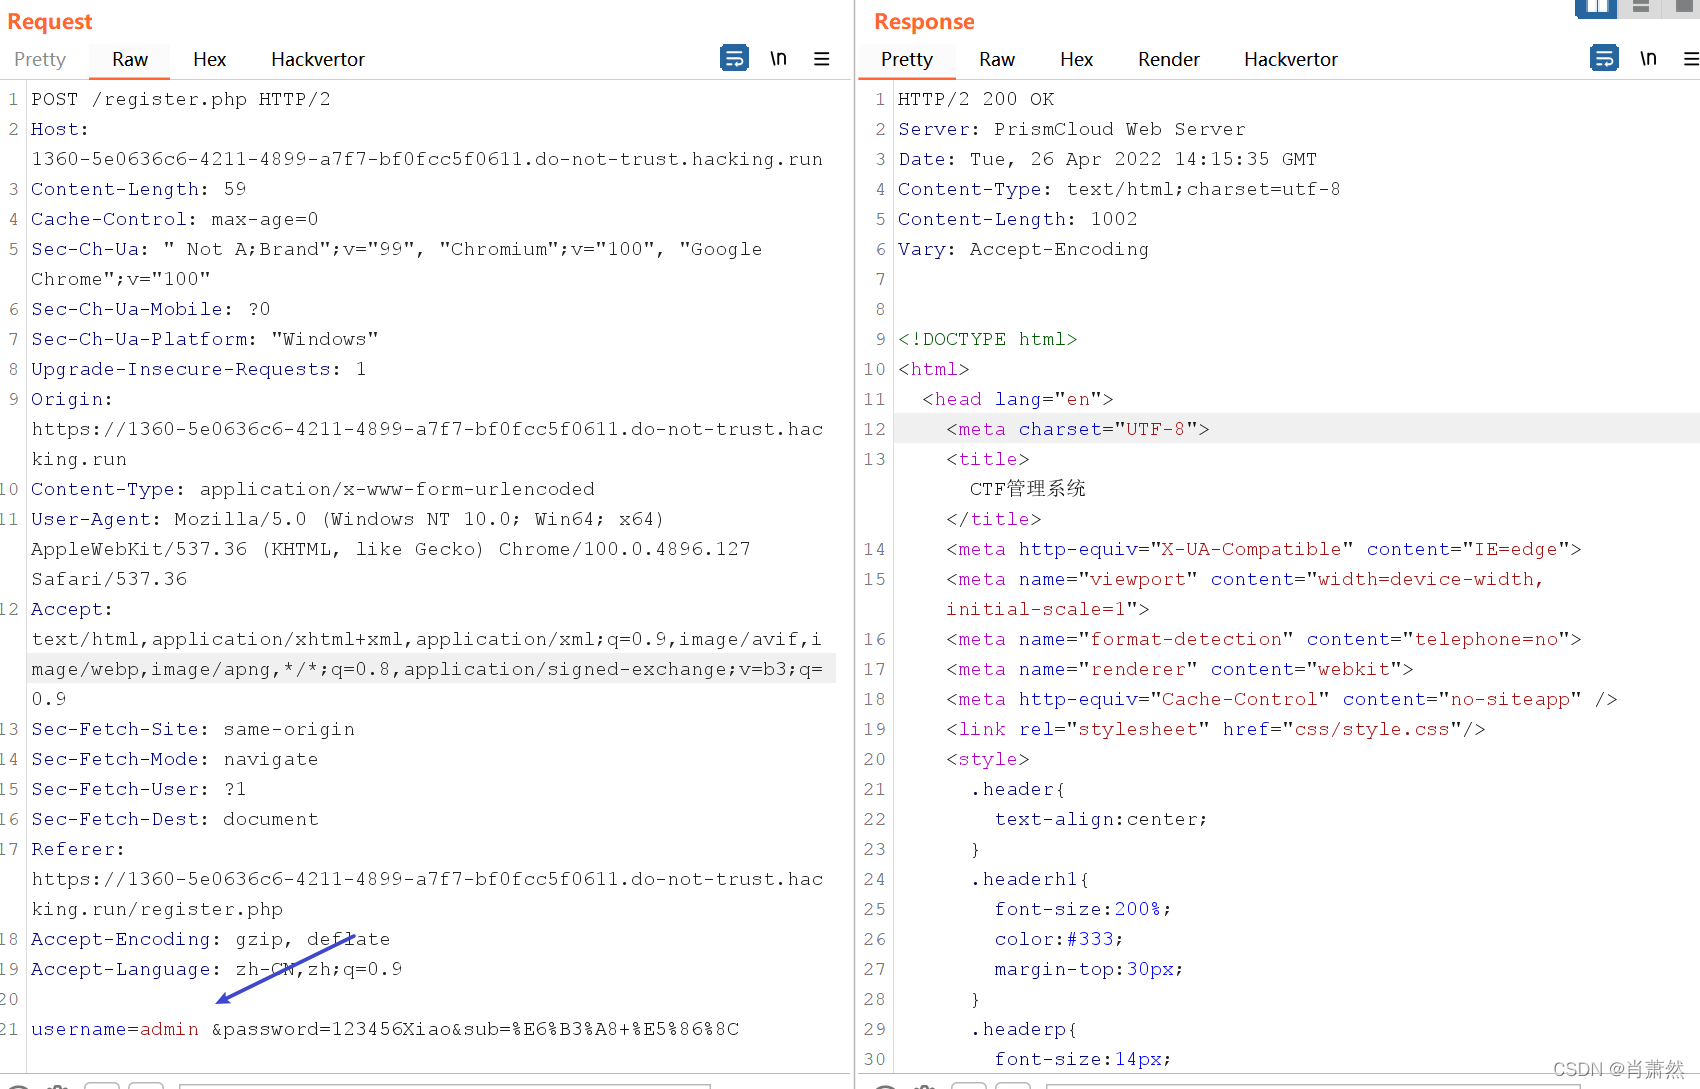Click the meta charset UTF-8 line
The width and height of the screenshot is (1700, 1089).
coord(1078,429)
